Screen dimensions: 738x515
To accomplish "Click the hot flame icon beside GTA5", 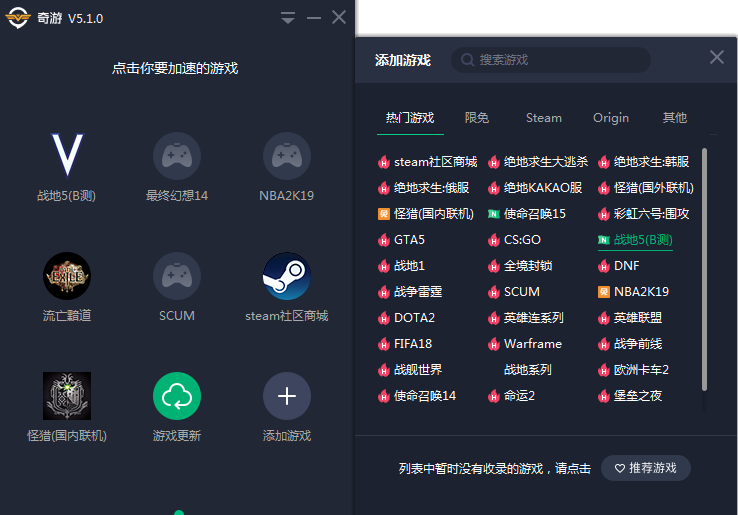I will (x=384, y=241).
